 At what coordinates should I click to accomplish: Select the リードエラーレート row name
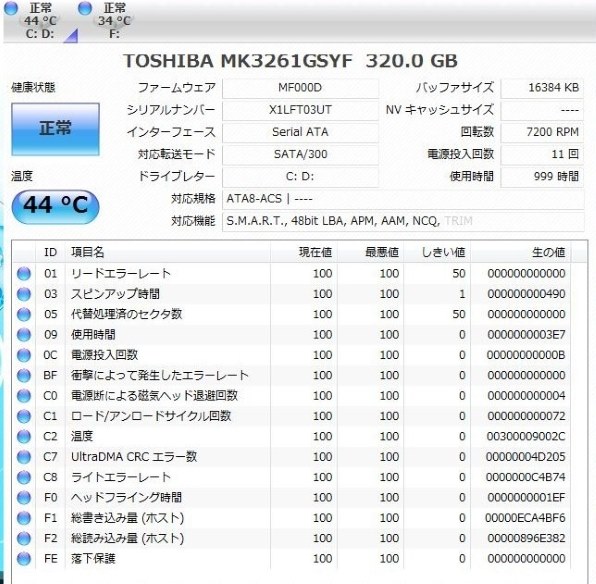121,274
